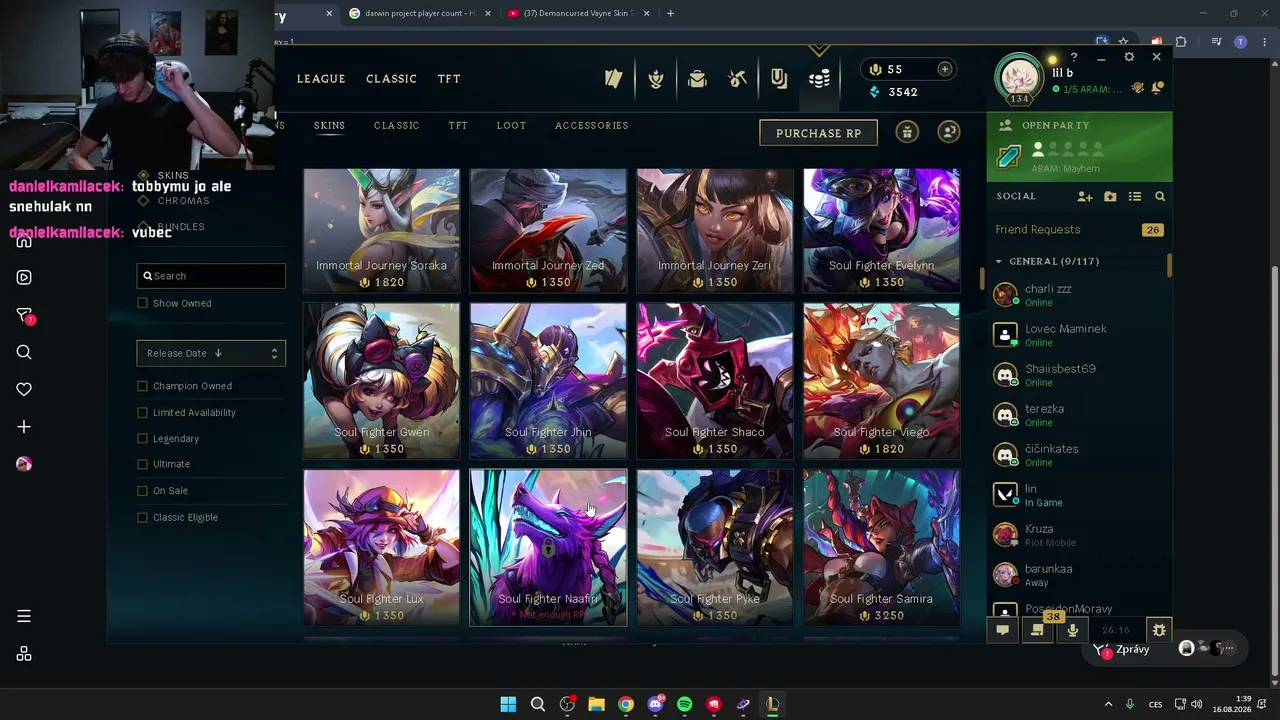Open the video play icon in left sidebar

(24, 278)
